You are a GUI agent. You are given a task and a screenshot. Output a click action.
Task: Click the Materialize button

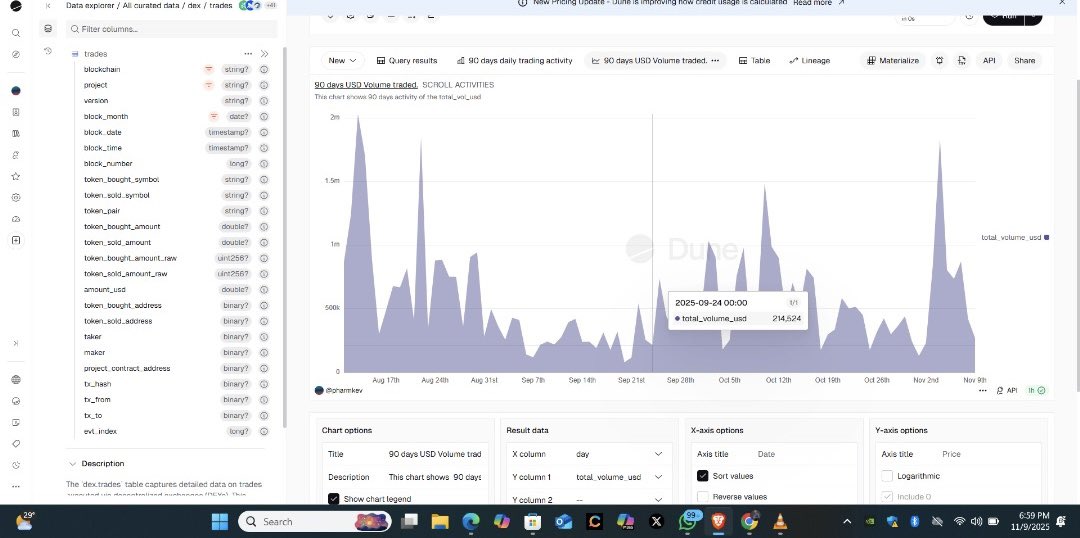click(893, 61)
